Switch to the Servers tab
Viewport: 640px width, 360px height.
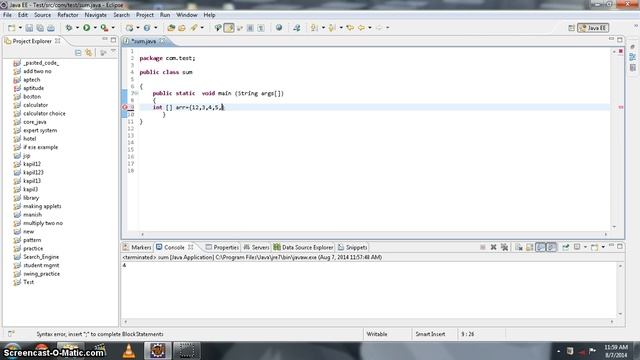coord(256,247)
